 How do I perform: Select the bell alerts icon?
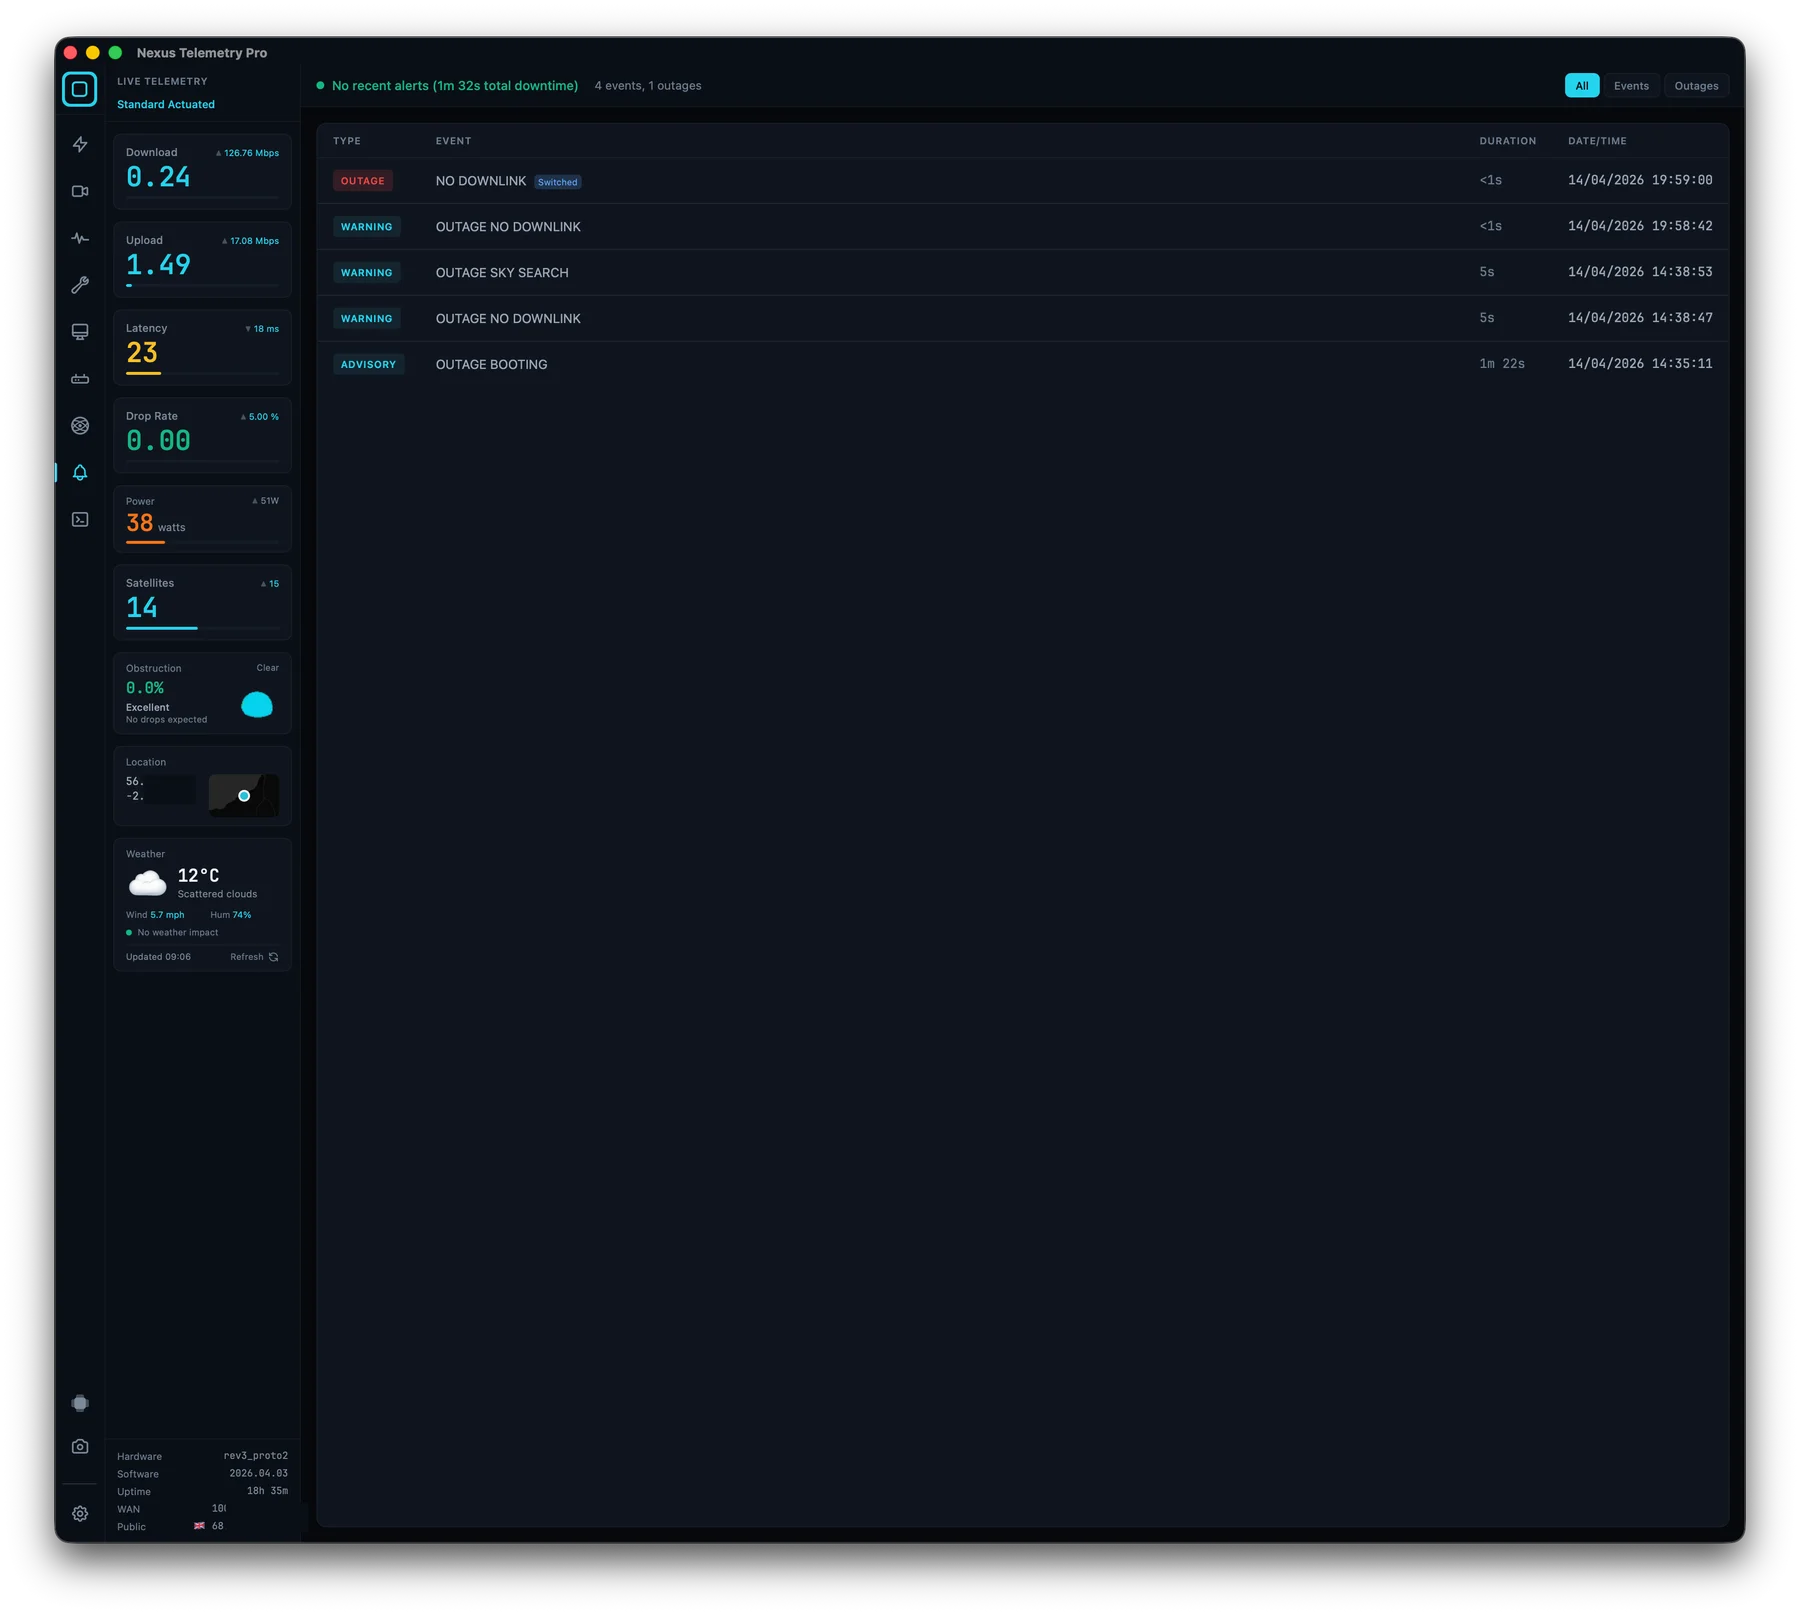80,473
